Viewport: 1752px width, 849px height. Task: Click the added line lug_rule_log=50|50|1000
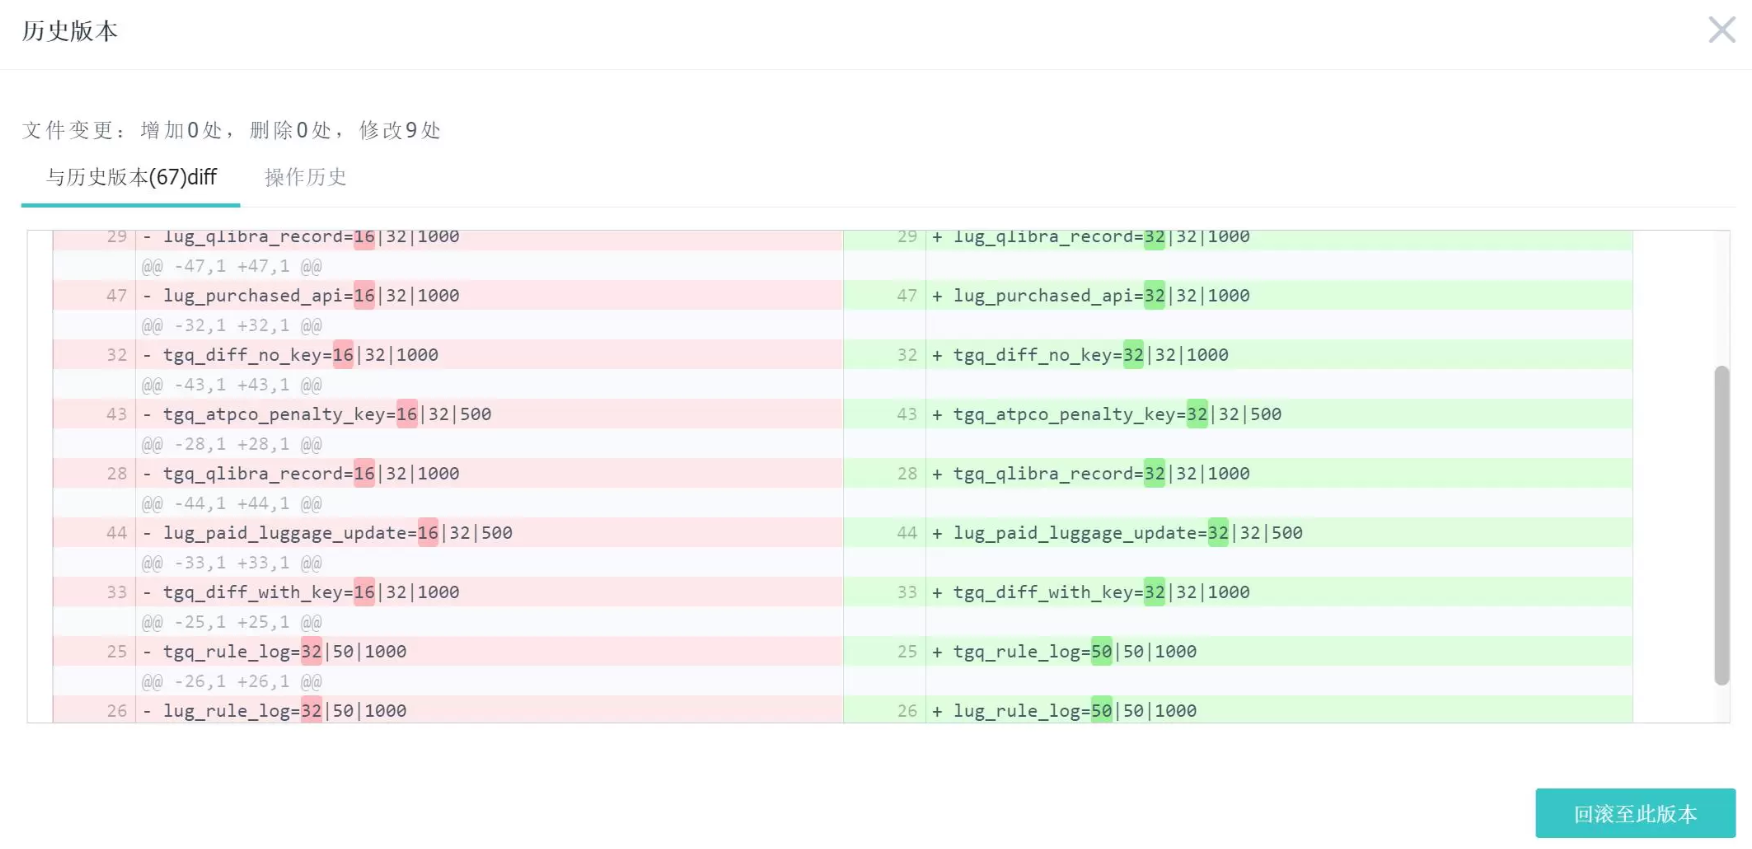pos(1238,710)
